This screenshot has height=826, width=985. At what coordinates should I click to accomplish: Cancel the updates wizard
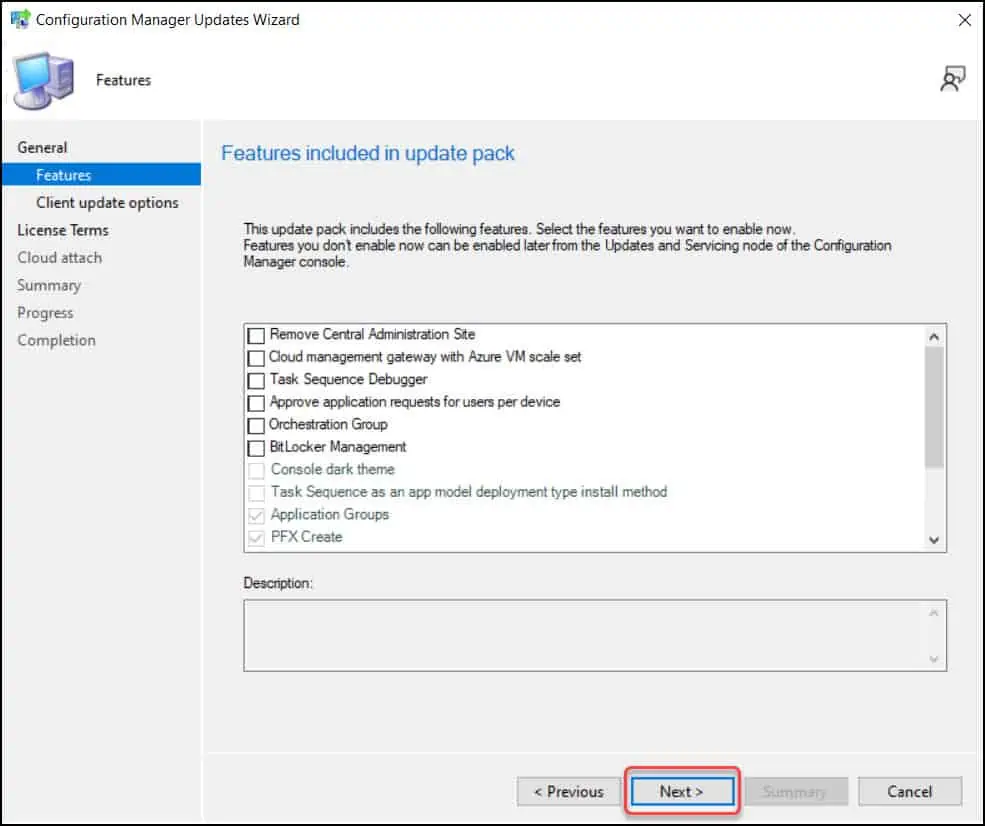pos(910,791)
